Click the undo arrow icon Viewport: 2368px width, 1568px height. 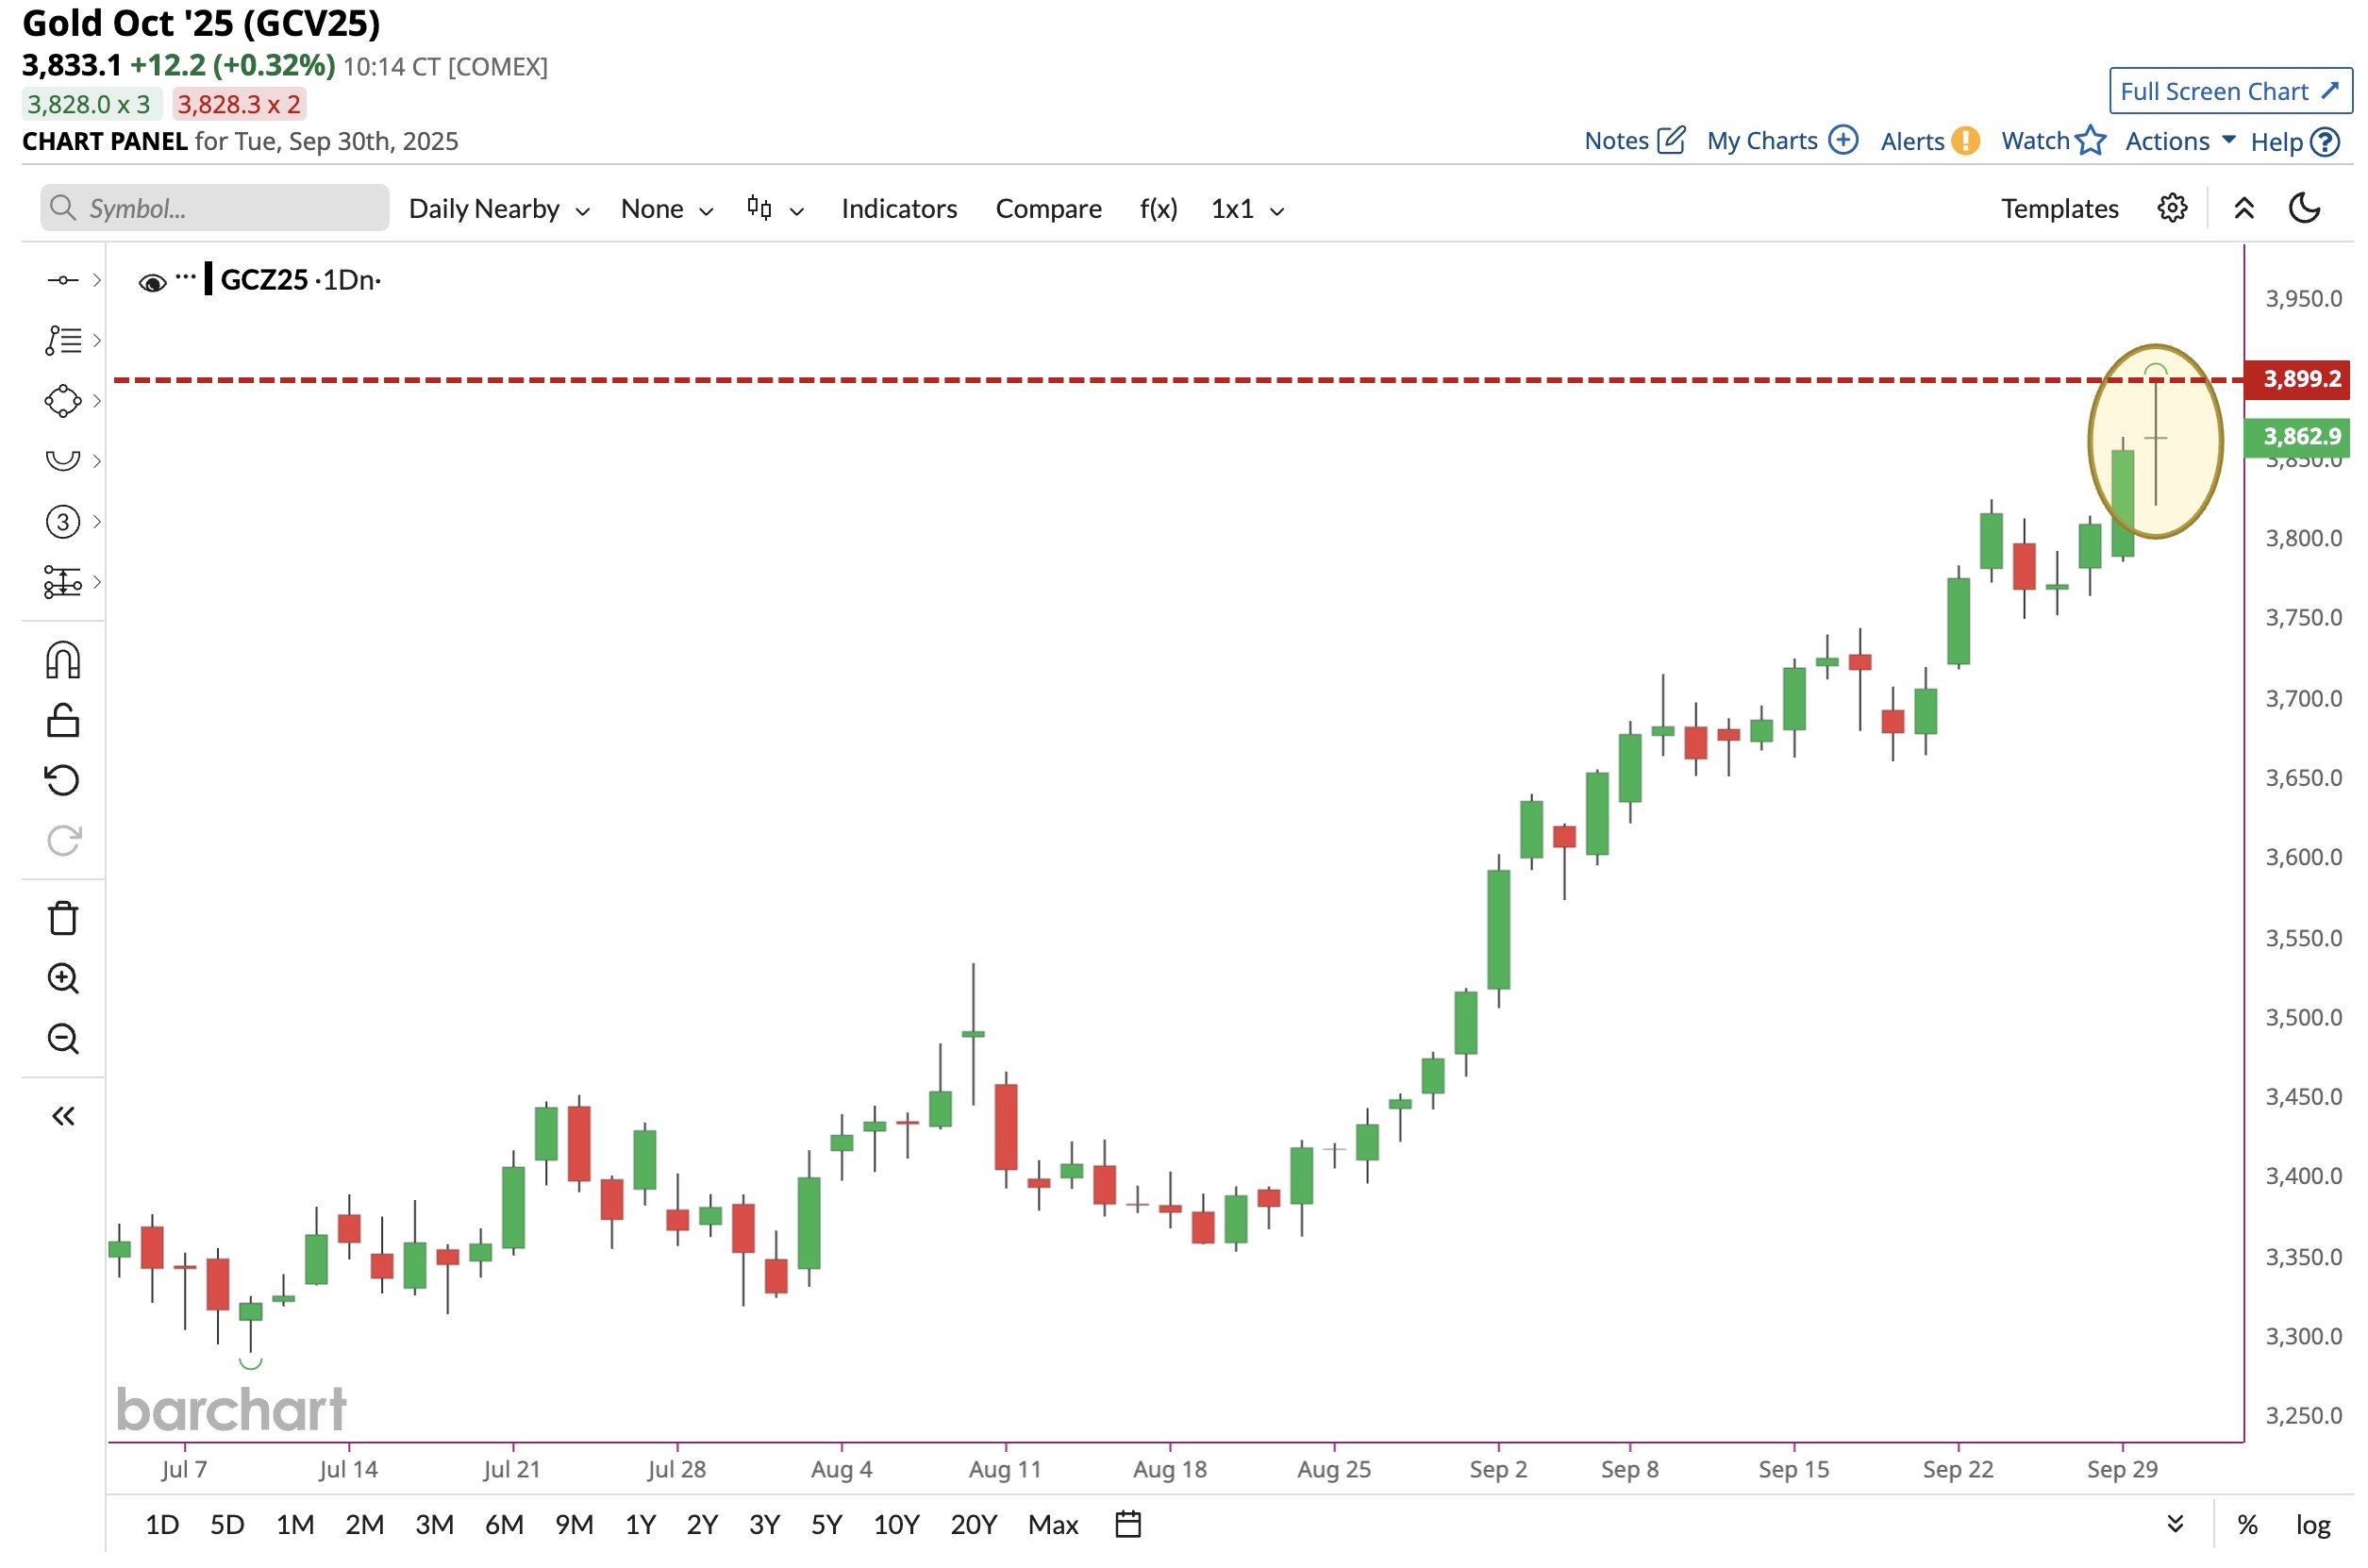point(62,780)
